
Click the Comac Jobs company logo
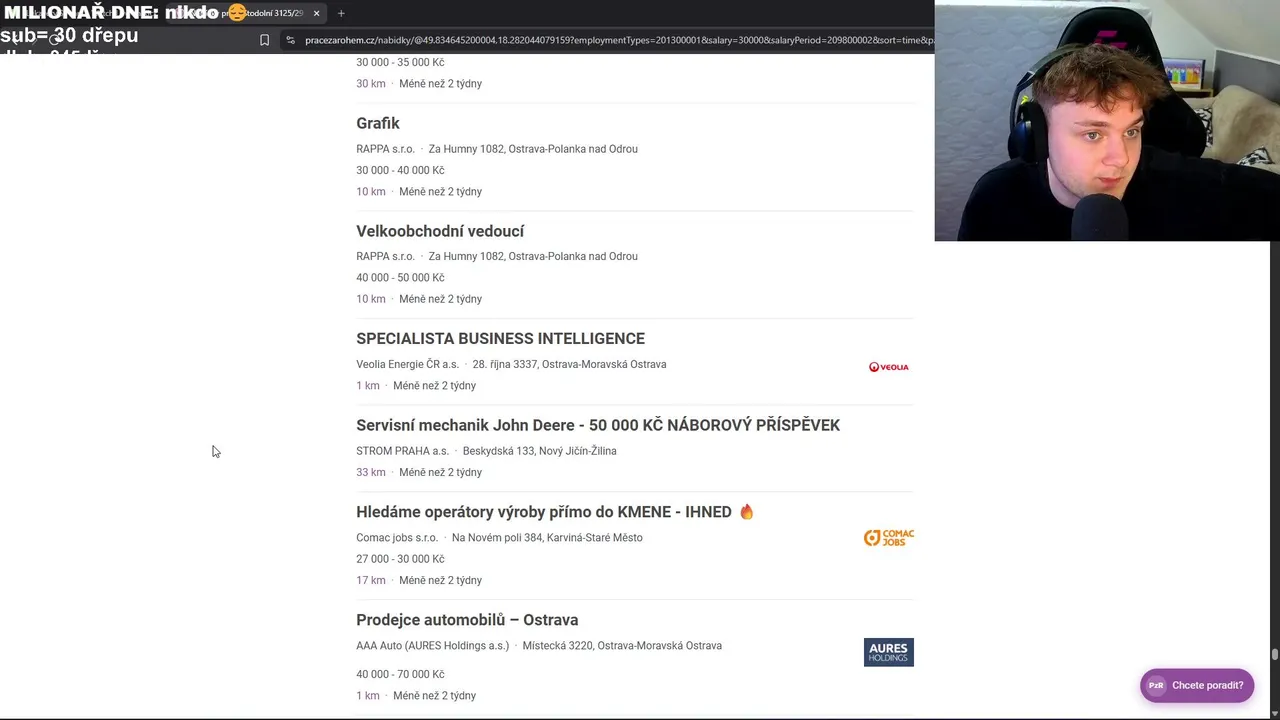(888, 538)
